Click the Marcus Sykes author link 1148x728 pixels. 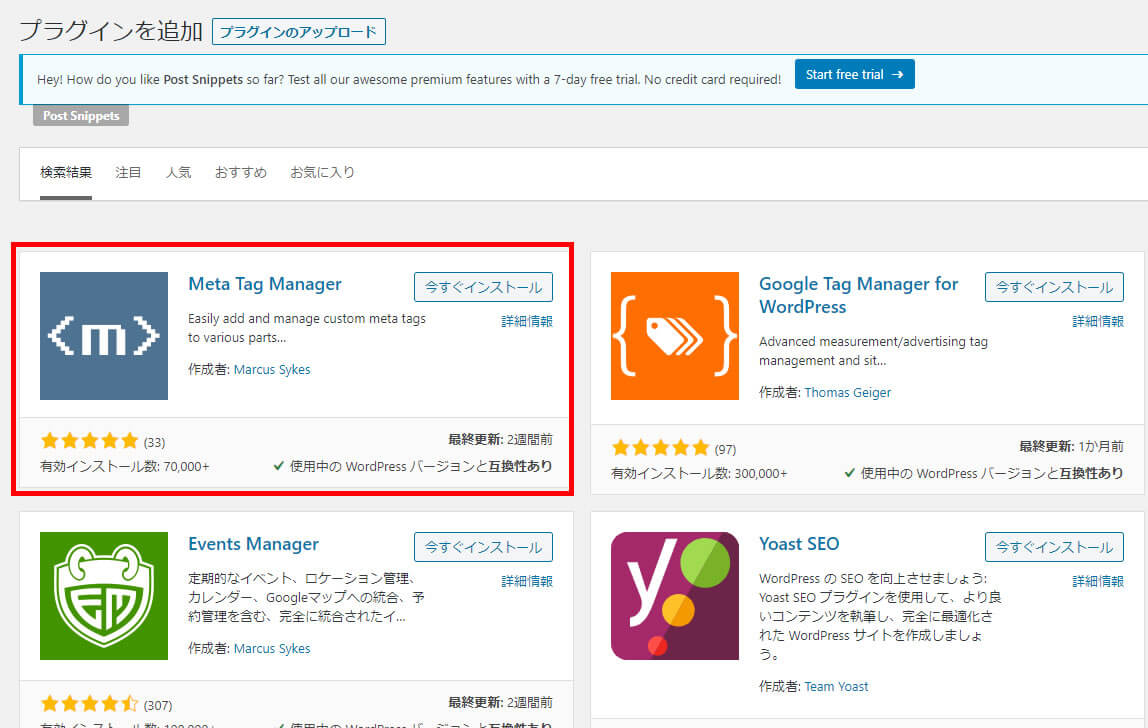tap(271, 369)
